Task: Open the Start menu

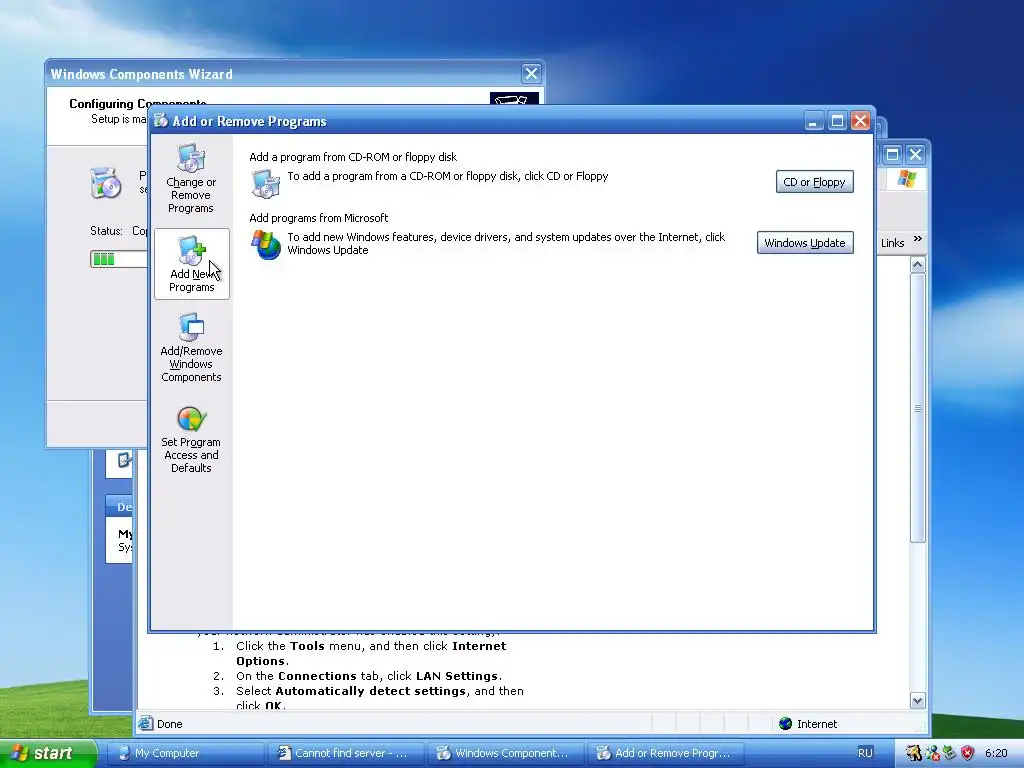Action: click(49, 753)
